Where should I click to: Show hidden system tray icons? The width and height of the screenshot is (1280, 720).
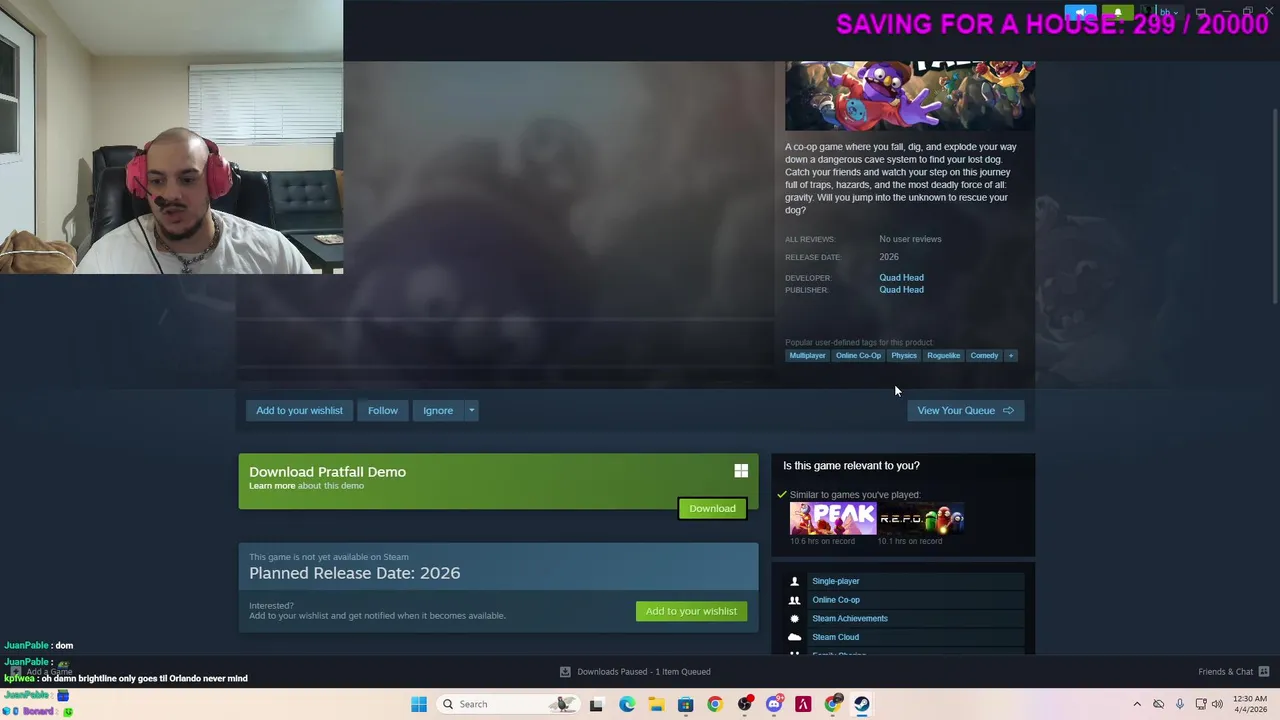pos(1137,704)
